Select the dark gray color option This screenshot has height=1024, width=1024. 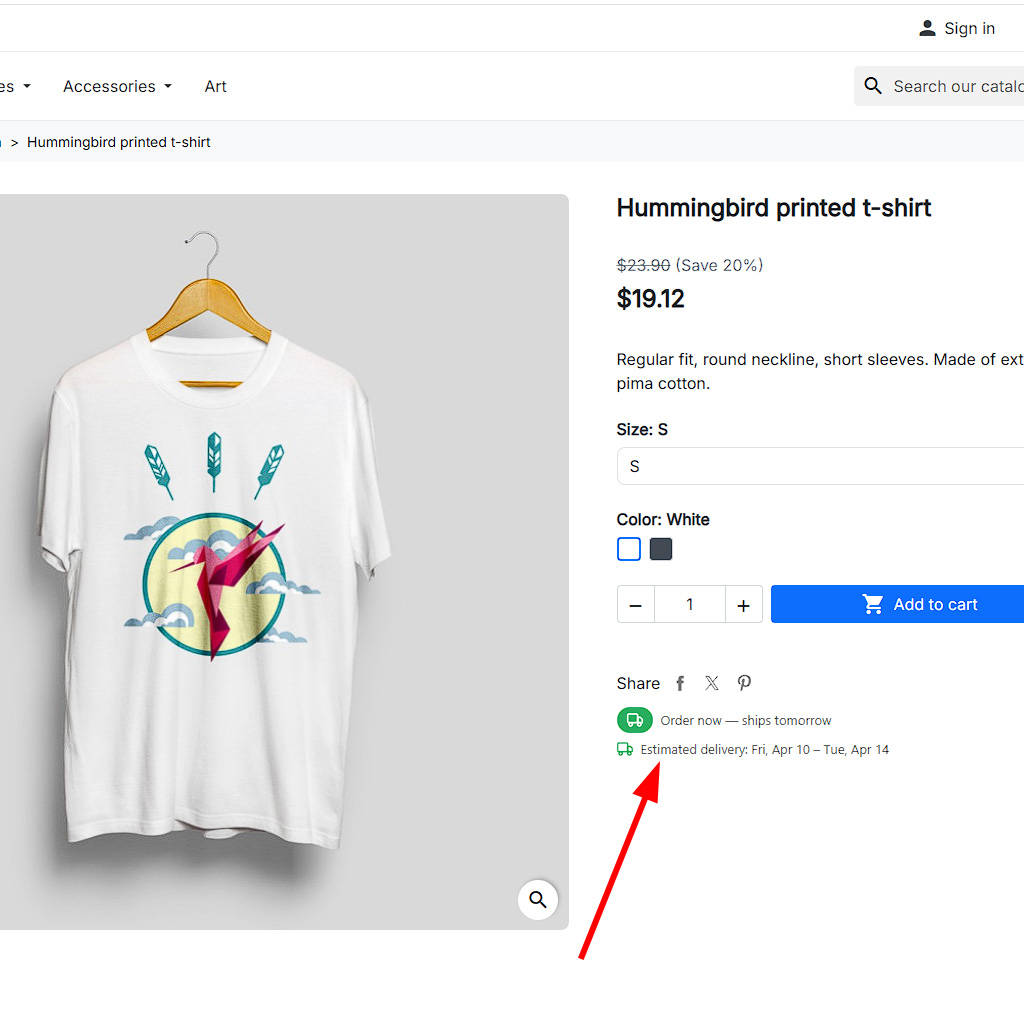tap(661, 549)
